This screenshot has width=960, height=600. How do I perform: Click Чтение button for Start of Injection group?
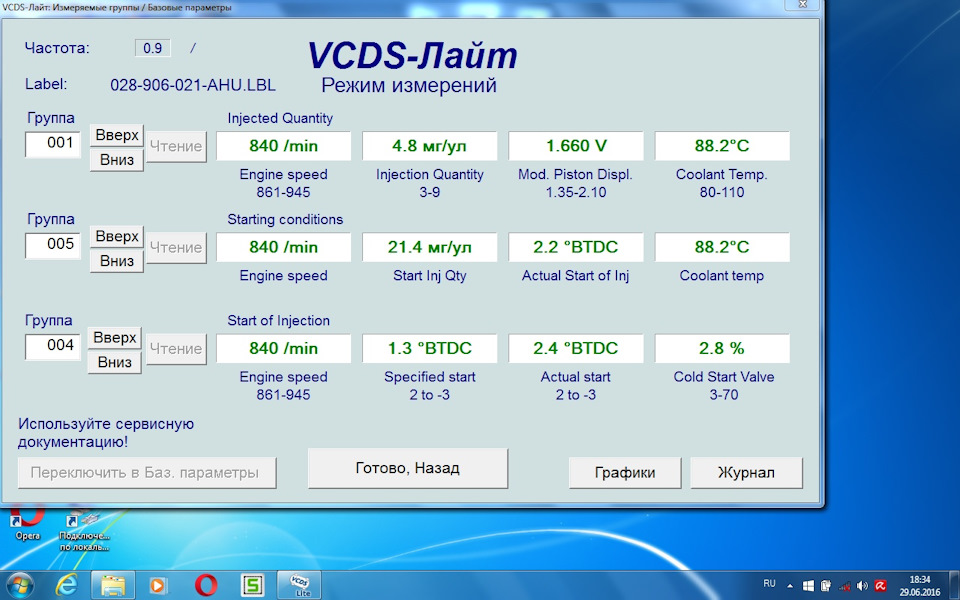[x=176, y=348]
